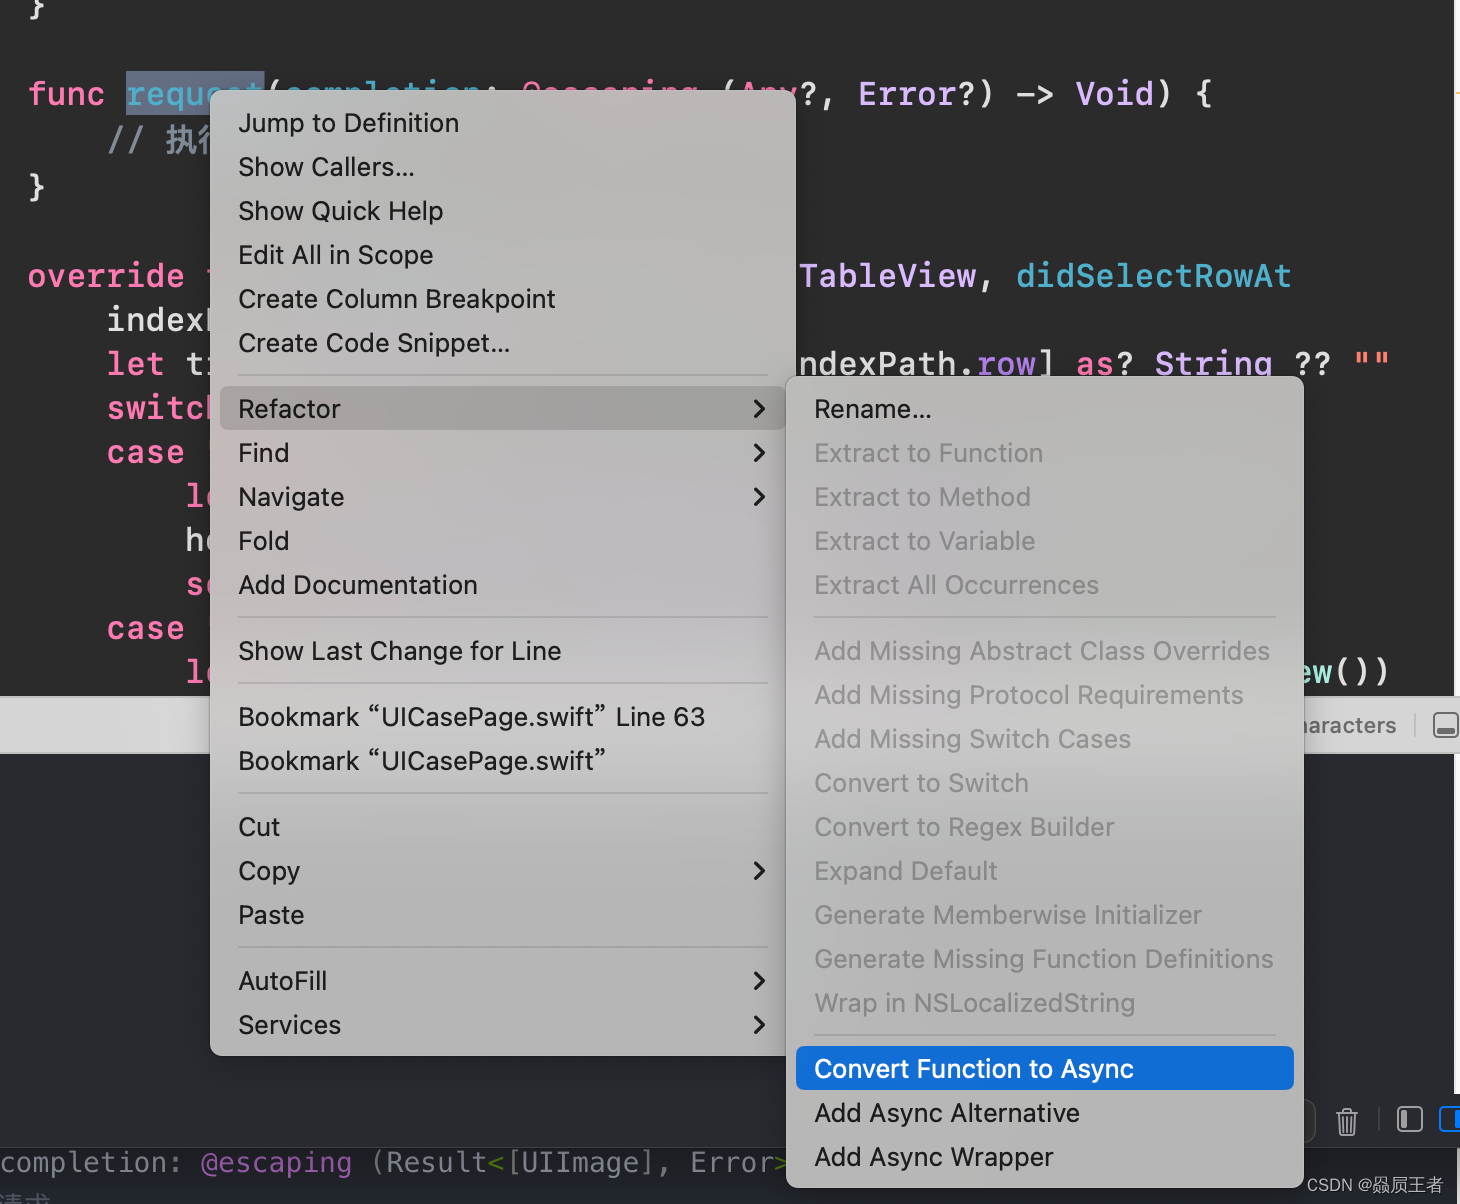Image resolution: width=1460 pixels, height=1204 pixels.
Task: Click the 'func' keyword in the editor
Action: (66, 94)
